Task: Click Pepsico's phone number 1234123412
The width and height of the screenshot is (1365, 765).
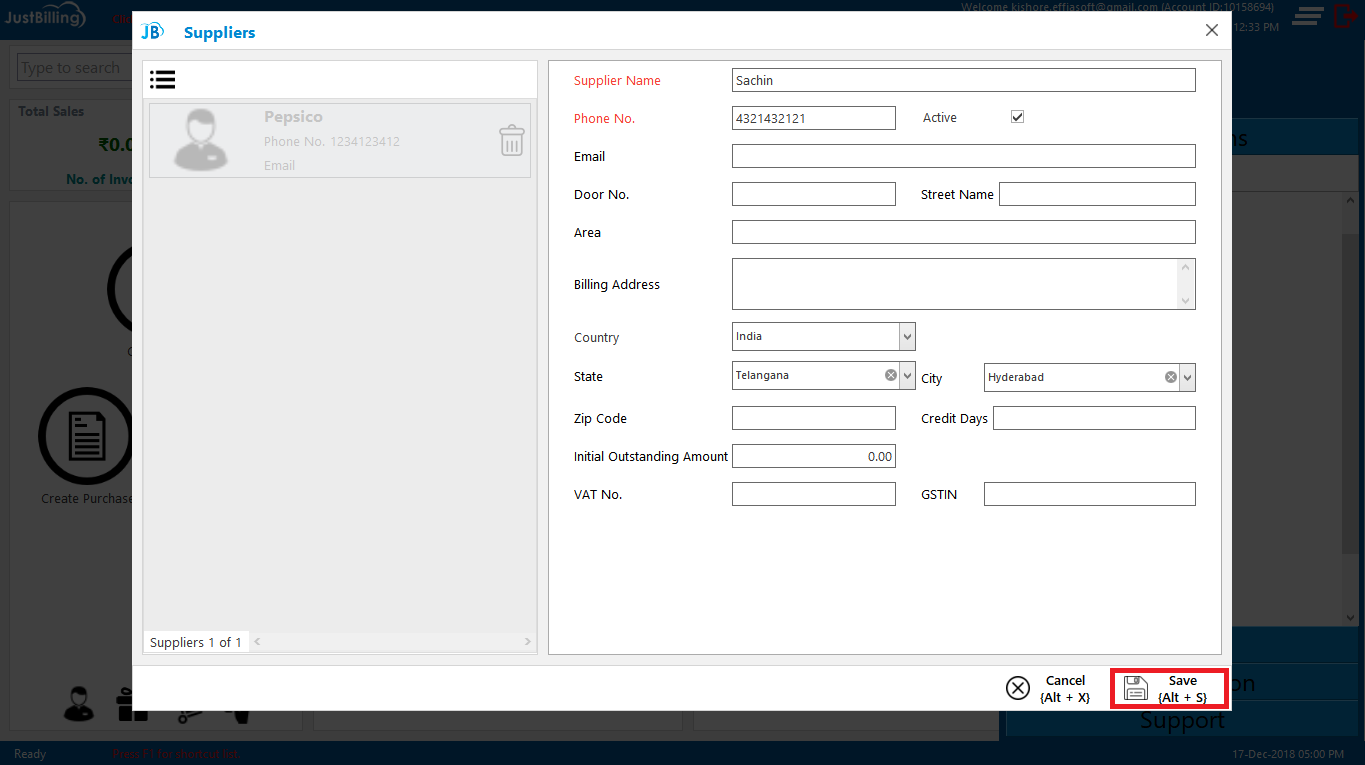Action: (x=365, y=141)
